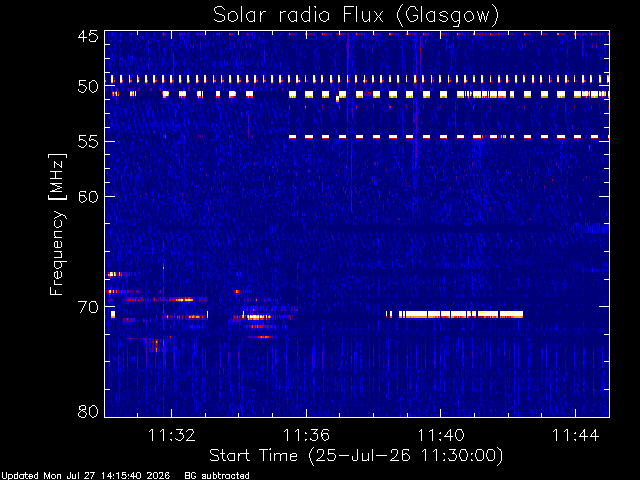Click the Frequency [MHz] axis title
The height and width of the screenshot is (480, 640).
pos(57,224)
